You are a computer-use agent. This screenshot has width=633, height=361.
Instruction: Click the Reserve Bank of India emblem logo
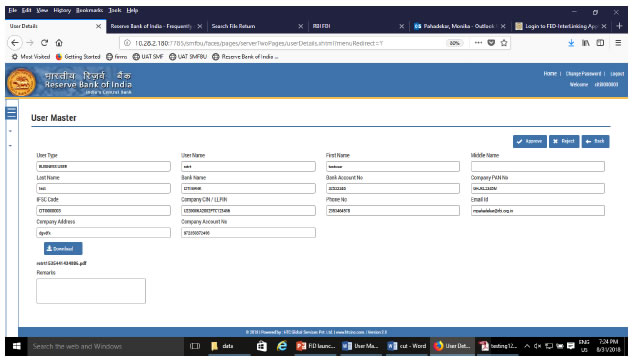pyautogui.click(x=21, y=82)
